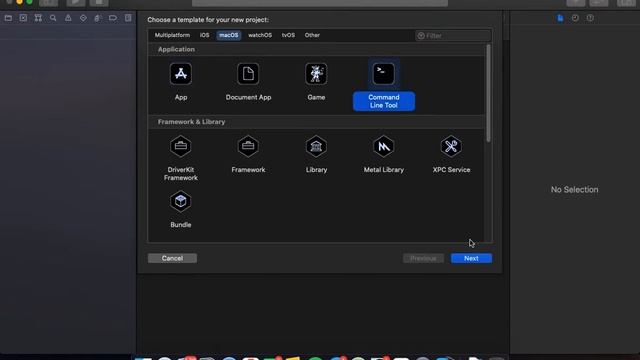640x360 pixels.
Task: Switch to the Multiplatform tab
Action: pos(172,35)
